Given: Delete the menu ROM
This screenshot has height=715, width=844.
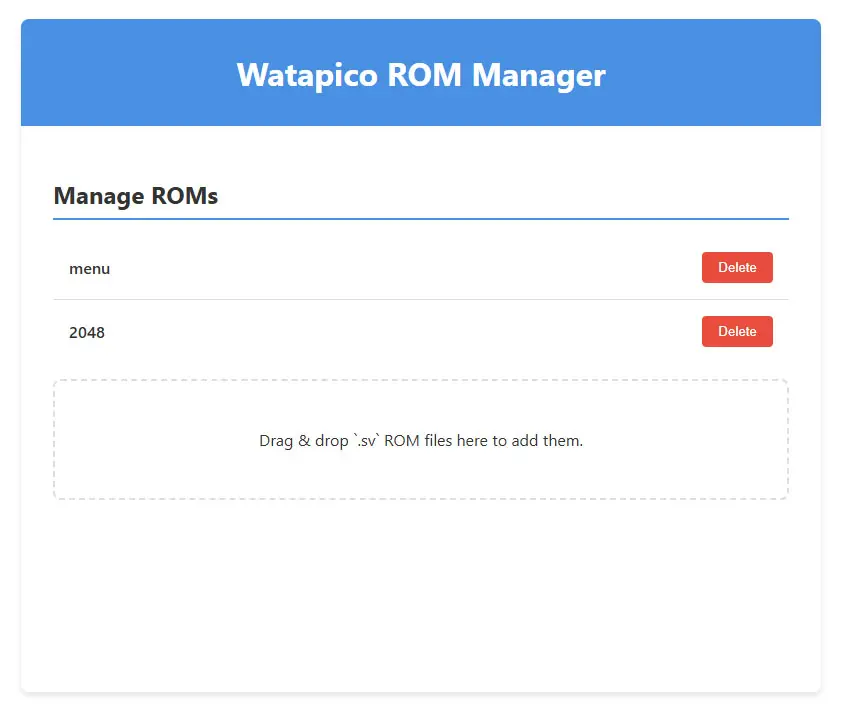Looking at the screenshot, I should pos(737,268).
